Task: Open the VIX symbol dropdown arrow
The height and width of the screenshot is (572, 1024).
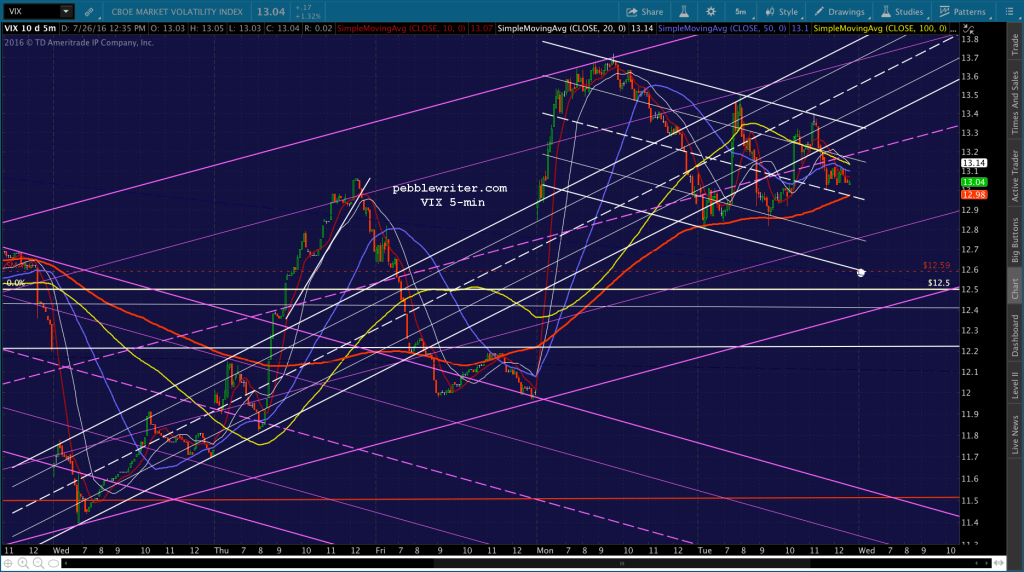Action: (x=66, y=12)
